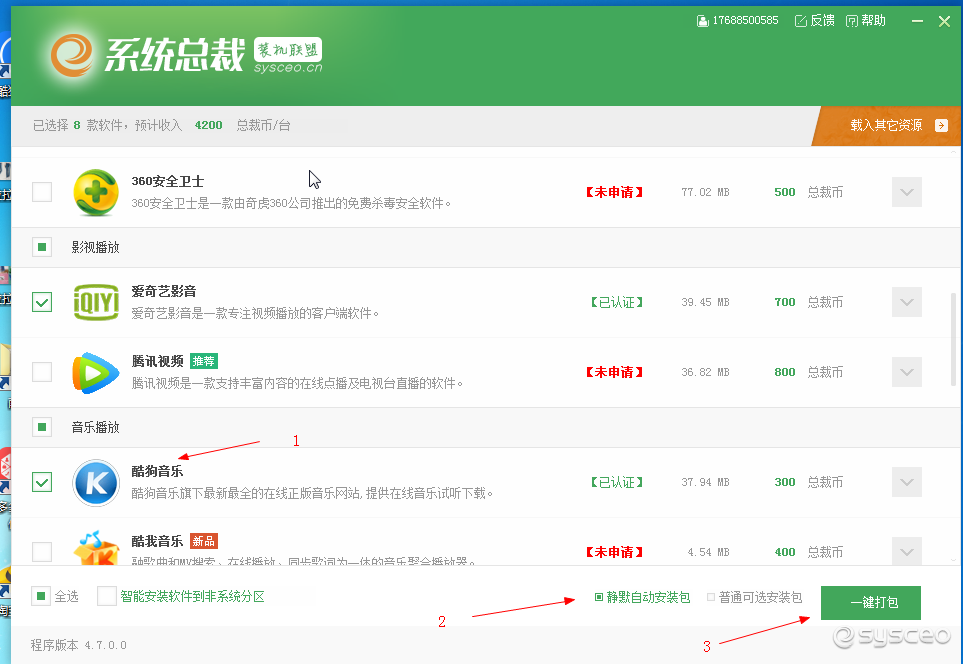Click the 酷我音乐 app icon
Screen dimensions: 963x664
[96, 548]
